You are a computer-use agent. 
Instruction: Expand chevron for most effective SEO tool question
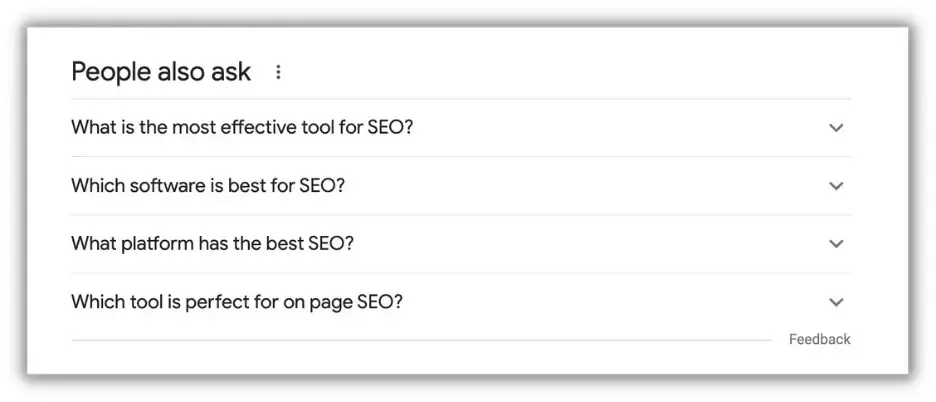pos(836,127)
